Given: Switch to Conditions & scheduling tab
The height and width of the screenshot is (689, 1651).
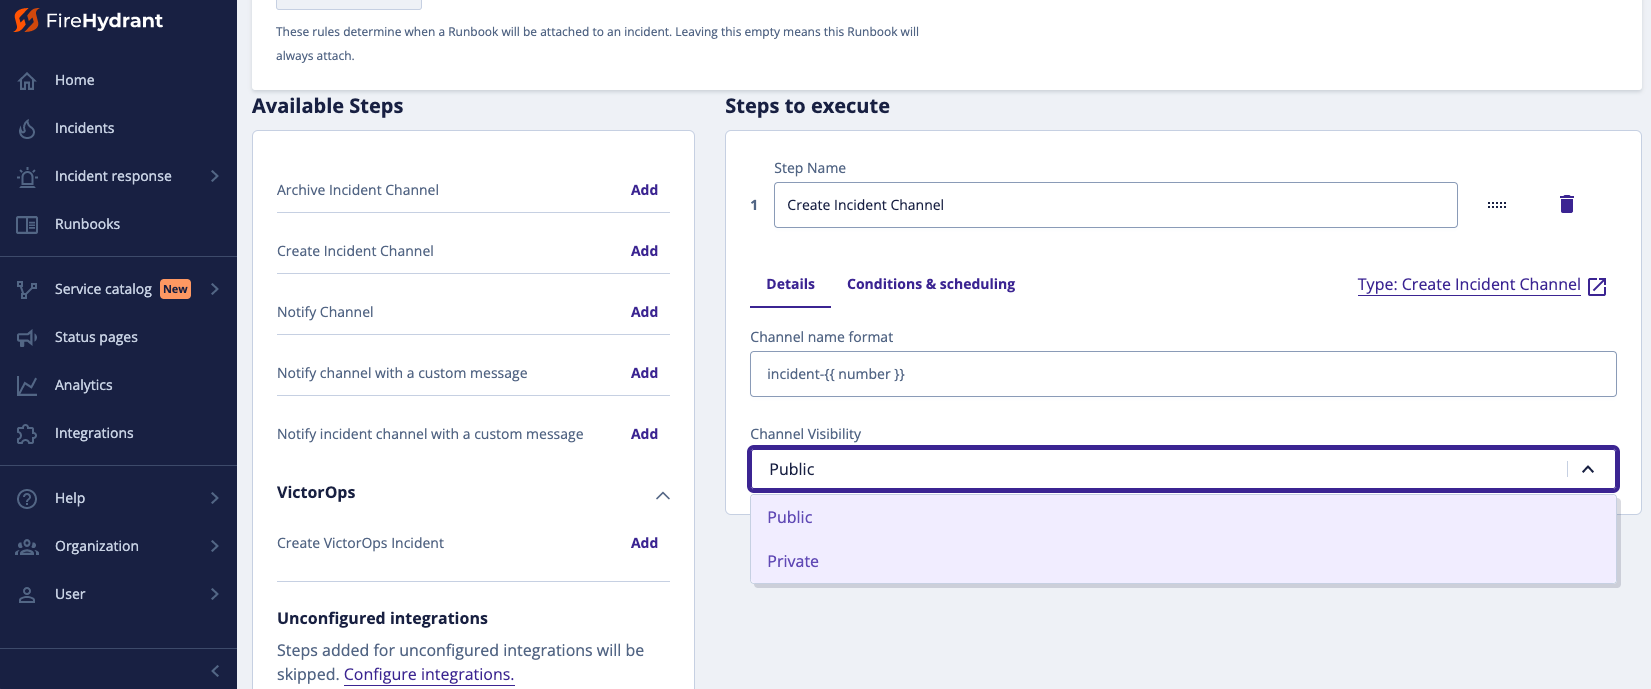Looking at the screenshot, I should click(x=930, y=284).
